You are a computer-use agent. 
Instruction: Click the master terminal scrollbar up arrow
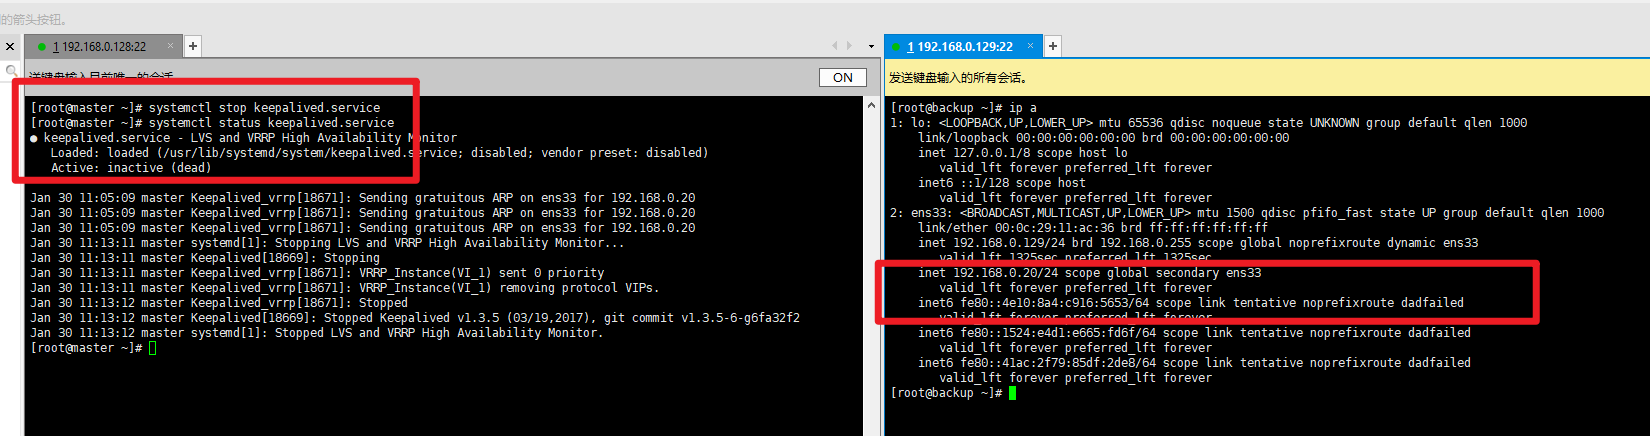point(871,105)
